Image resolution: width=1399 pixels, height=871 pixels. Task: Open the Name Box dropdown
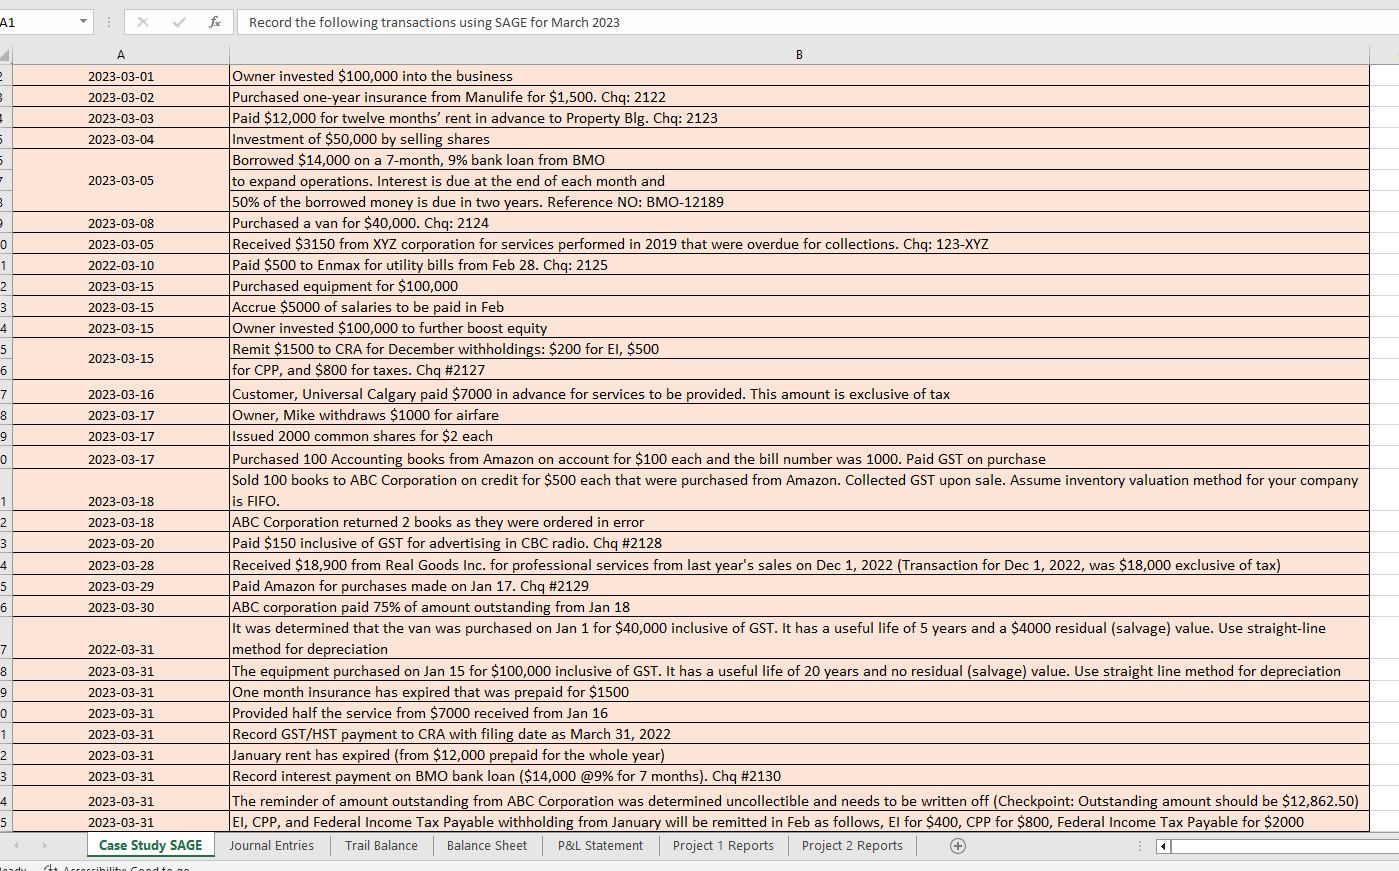click(82, 20)
